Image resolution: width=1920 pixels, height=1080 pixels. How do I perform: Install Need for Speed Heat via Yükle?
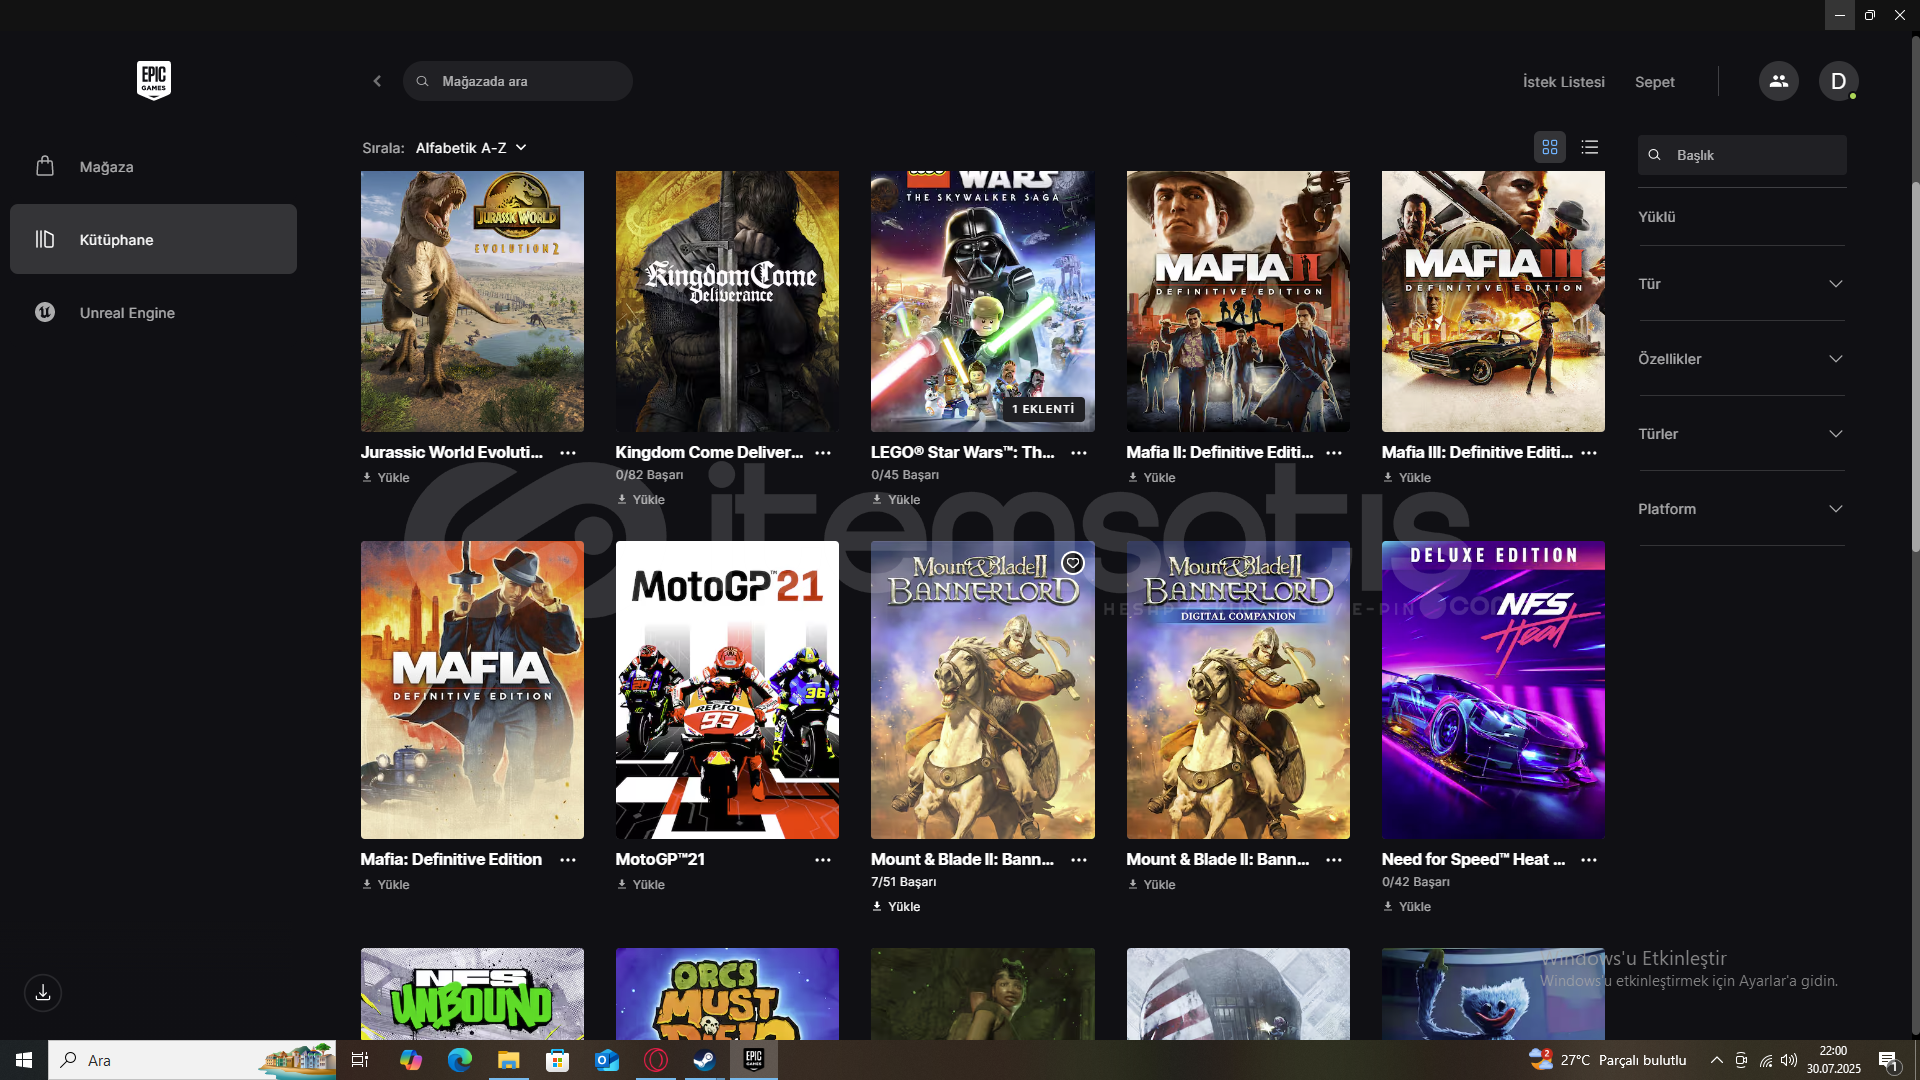[x=1407, y=907]
